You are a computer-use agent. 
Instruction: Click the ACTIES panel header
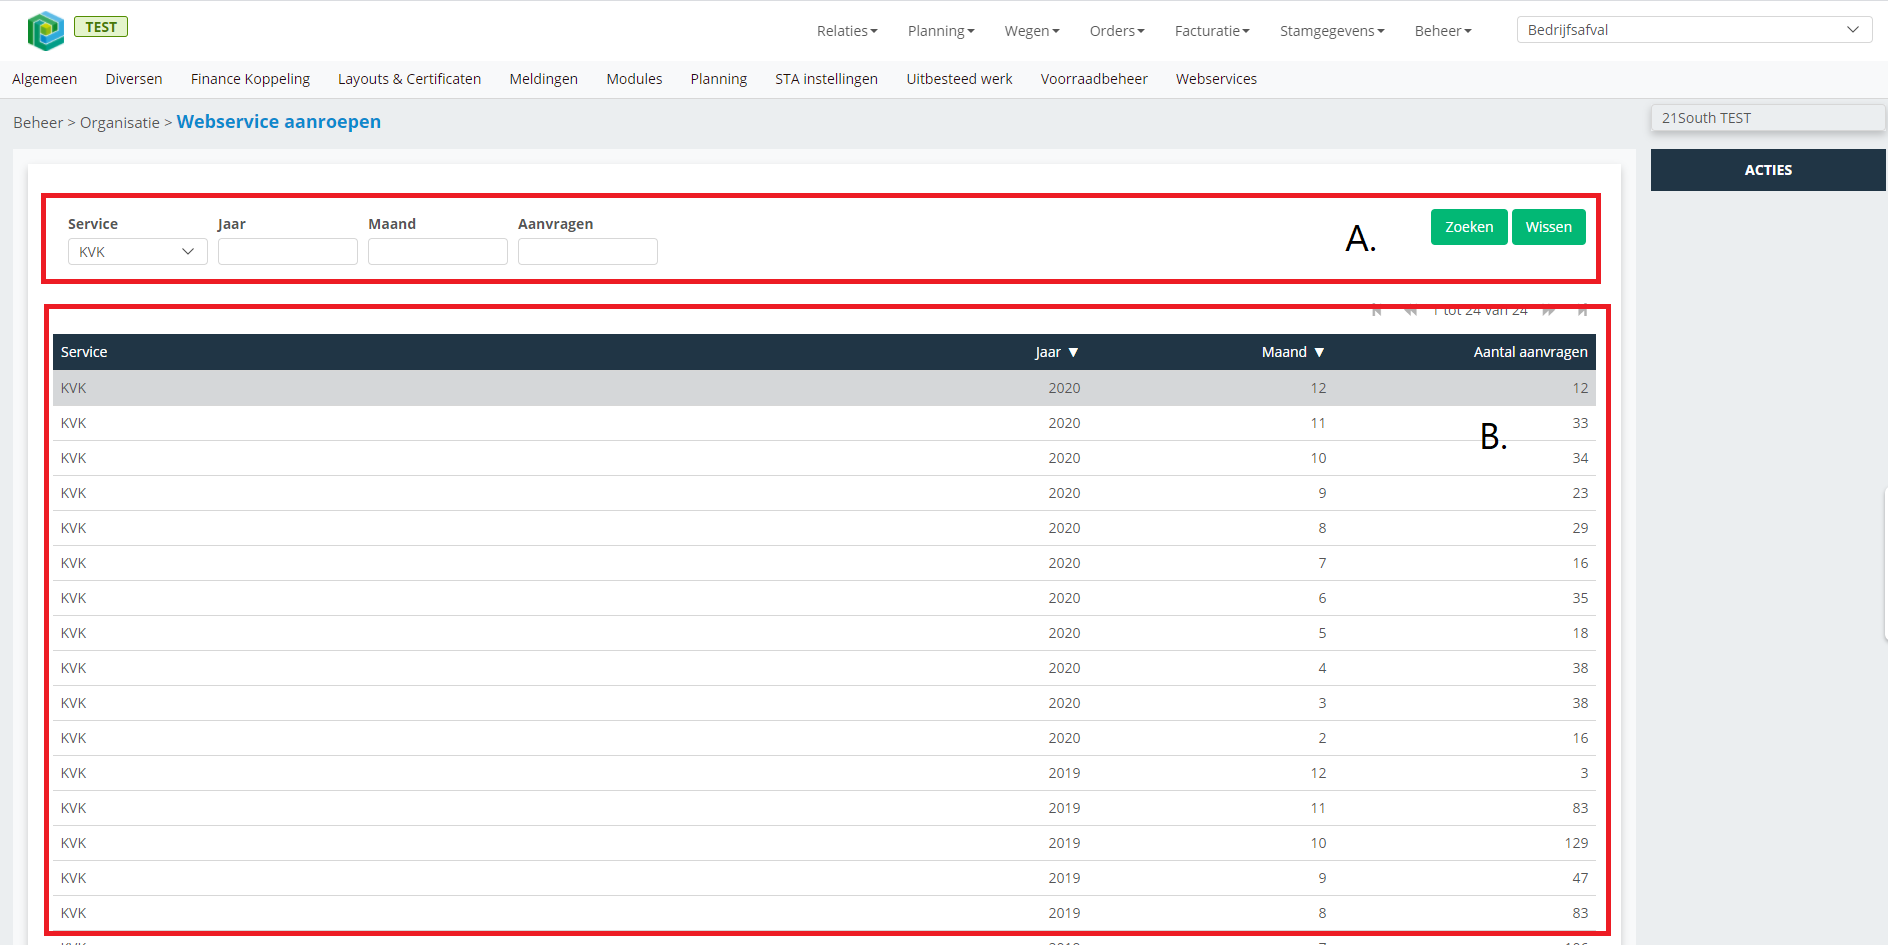1768,170
